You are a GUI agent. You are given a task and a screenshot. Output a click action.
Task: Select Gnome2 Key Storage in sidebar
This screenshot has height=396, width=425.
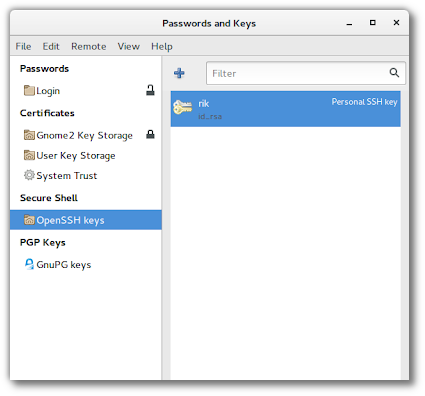click(x=86, y=135)
